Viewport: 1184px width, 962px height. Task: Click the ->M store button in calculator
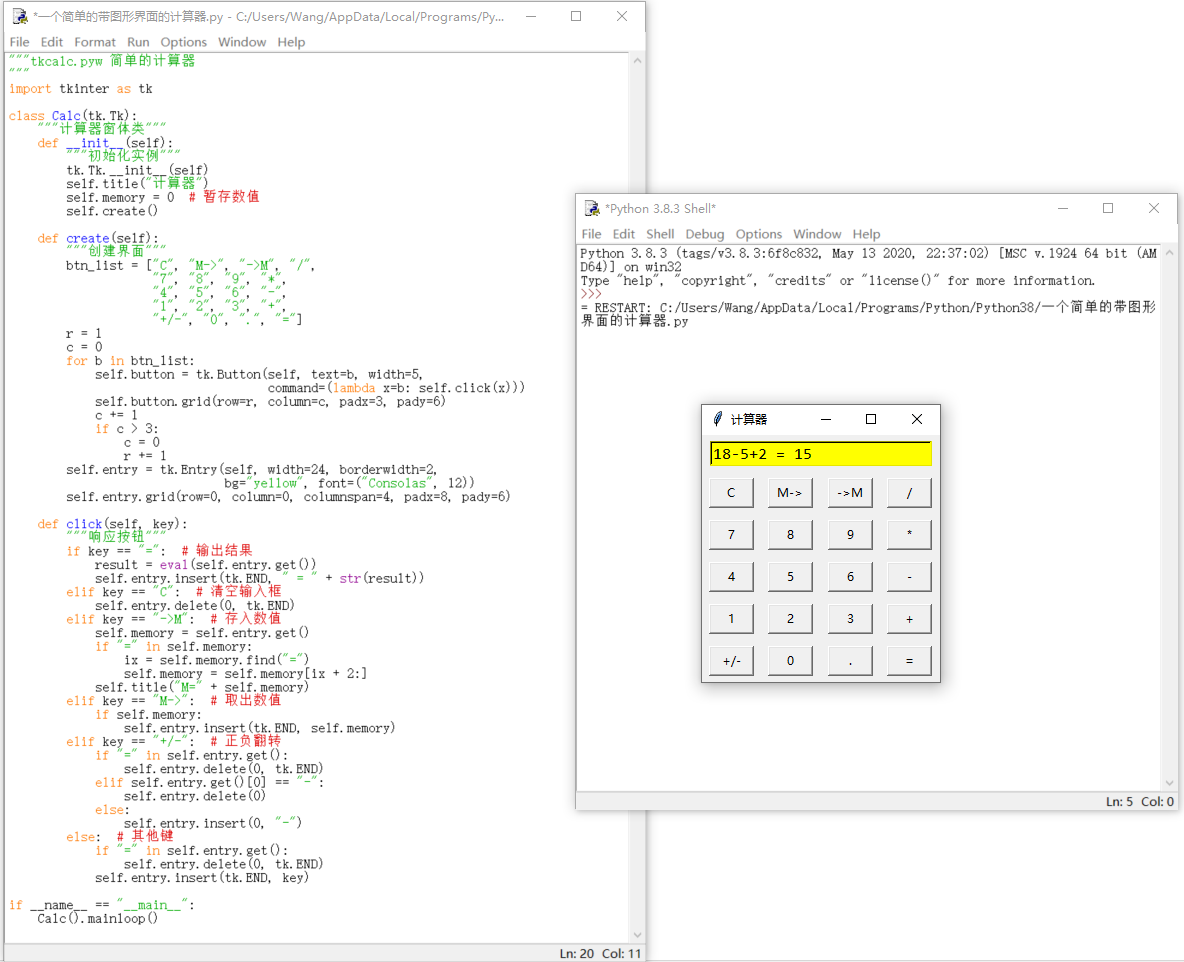[x=849, y=492]
